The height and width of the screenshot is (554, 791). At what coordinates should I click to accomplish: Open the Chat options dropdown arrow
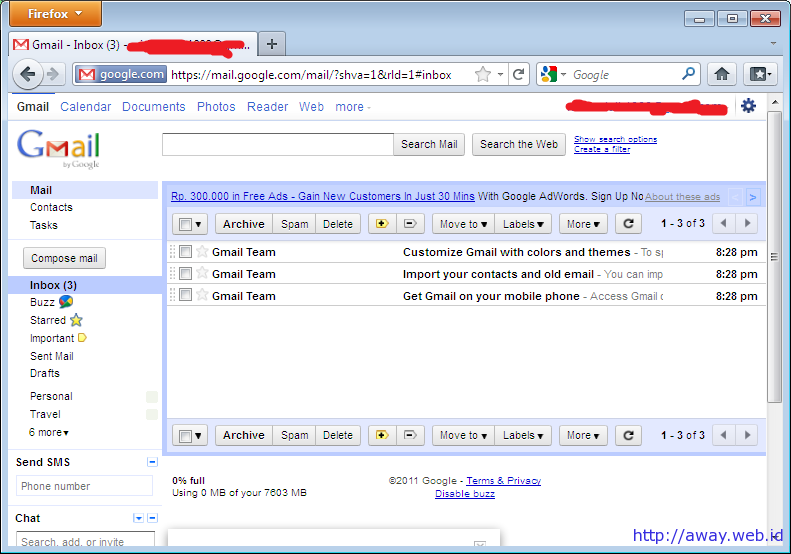point(138,518)
